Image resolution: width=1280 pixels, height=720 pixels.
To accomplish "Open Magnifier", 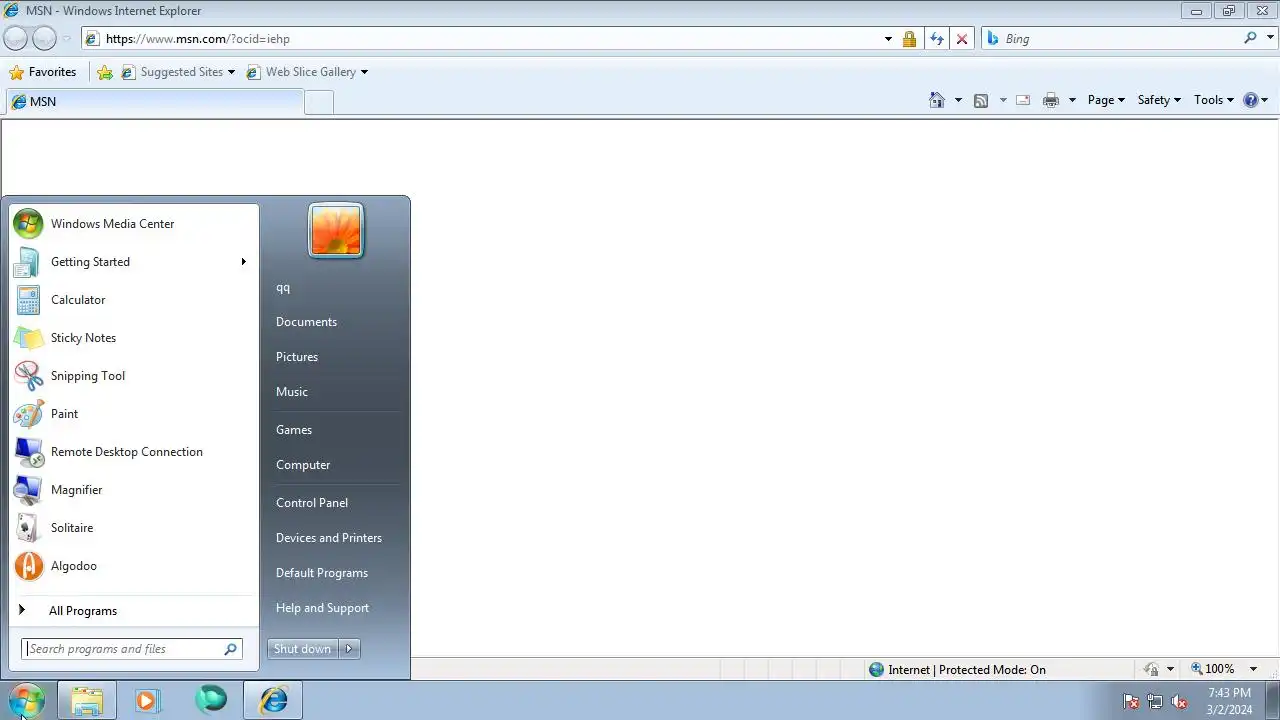I will [133, 490].
